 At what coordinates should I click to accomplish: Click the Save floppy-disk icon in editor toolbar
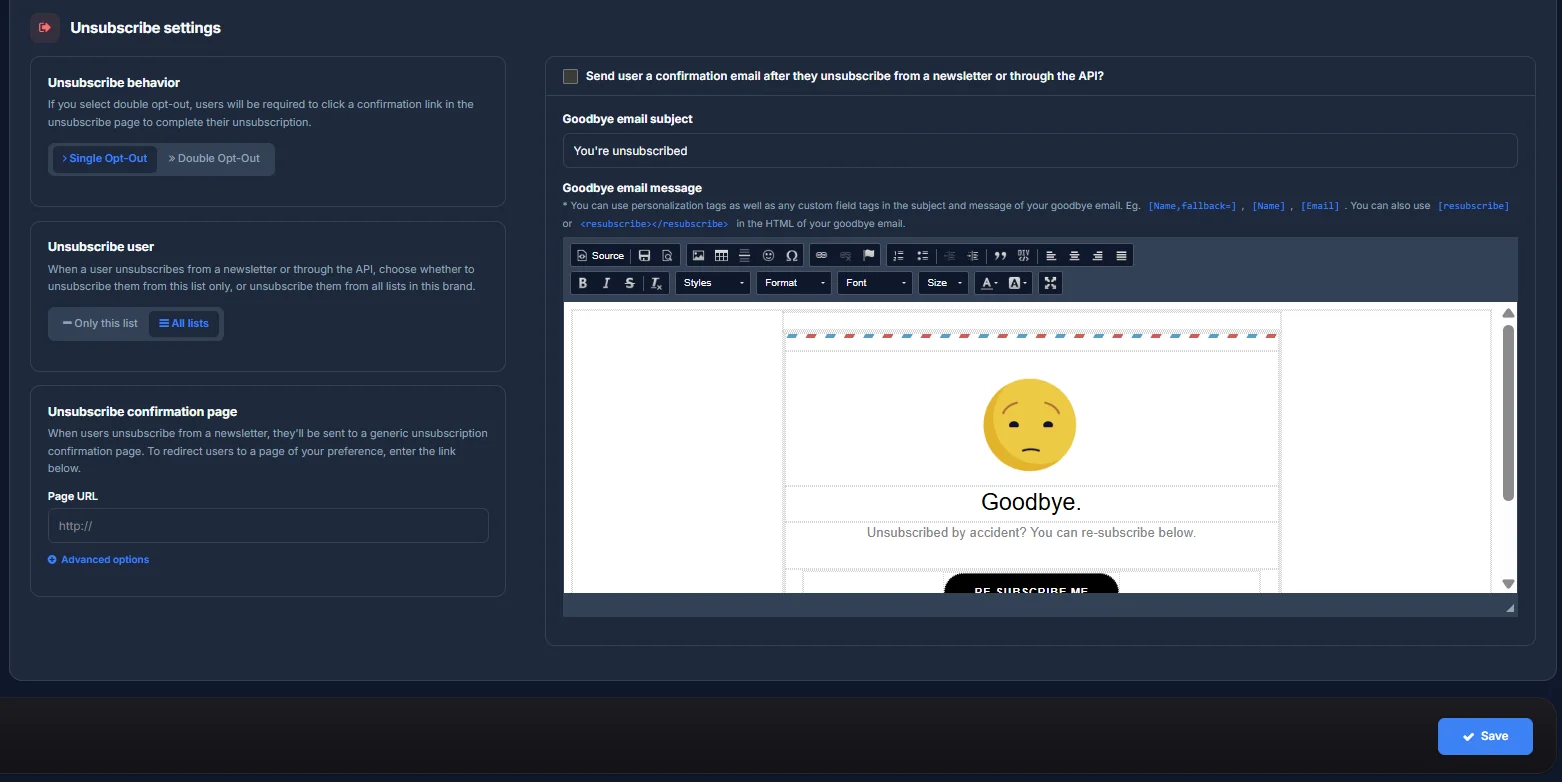point(644,256)
